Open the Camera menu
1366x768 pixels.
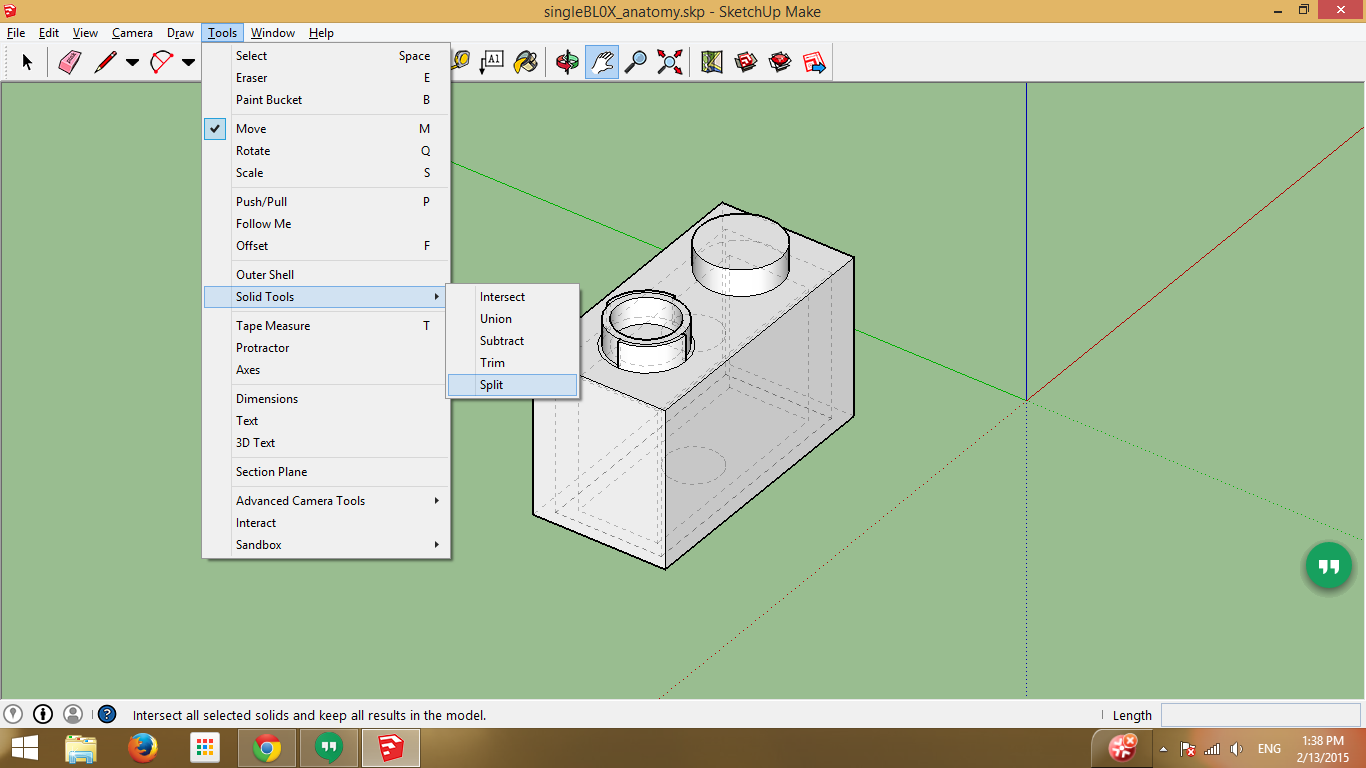point(132,33)
